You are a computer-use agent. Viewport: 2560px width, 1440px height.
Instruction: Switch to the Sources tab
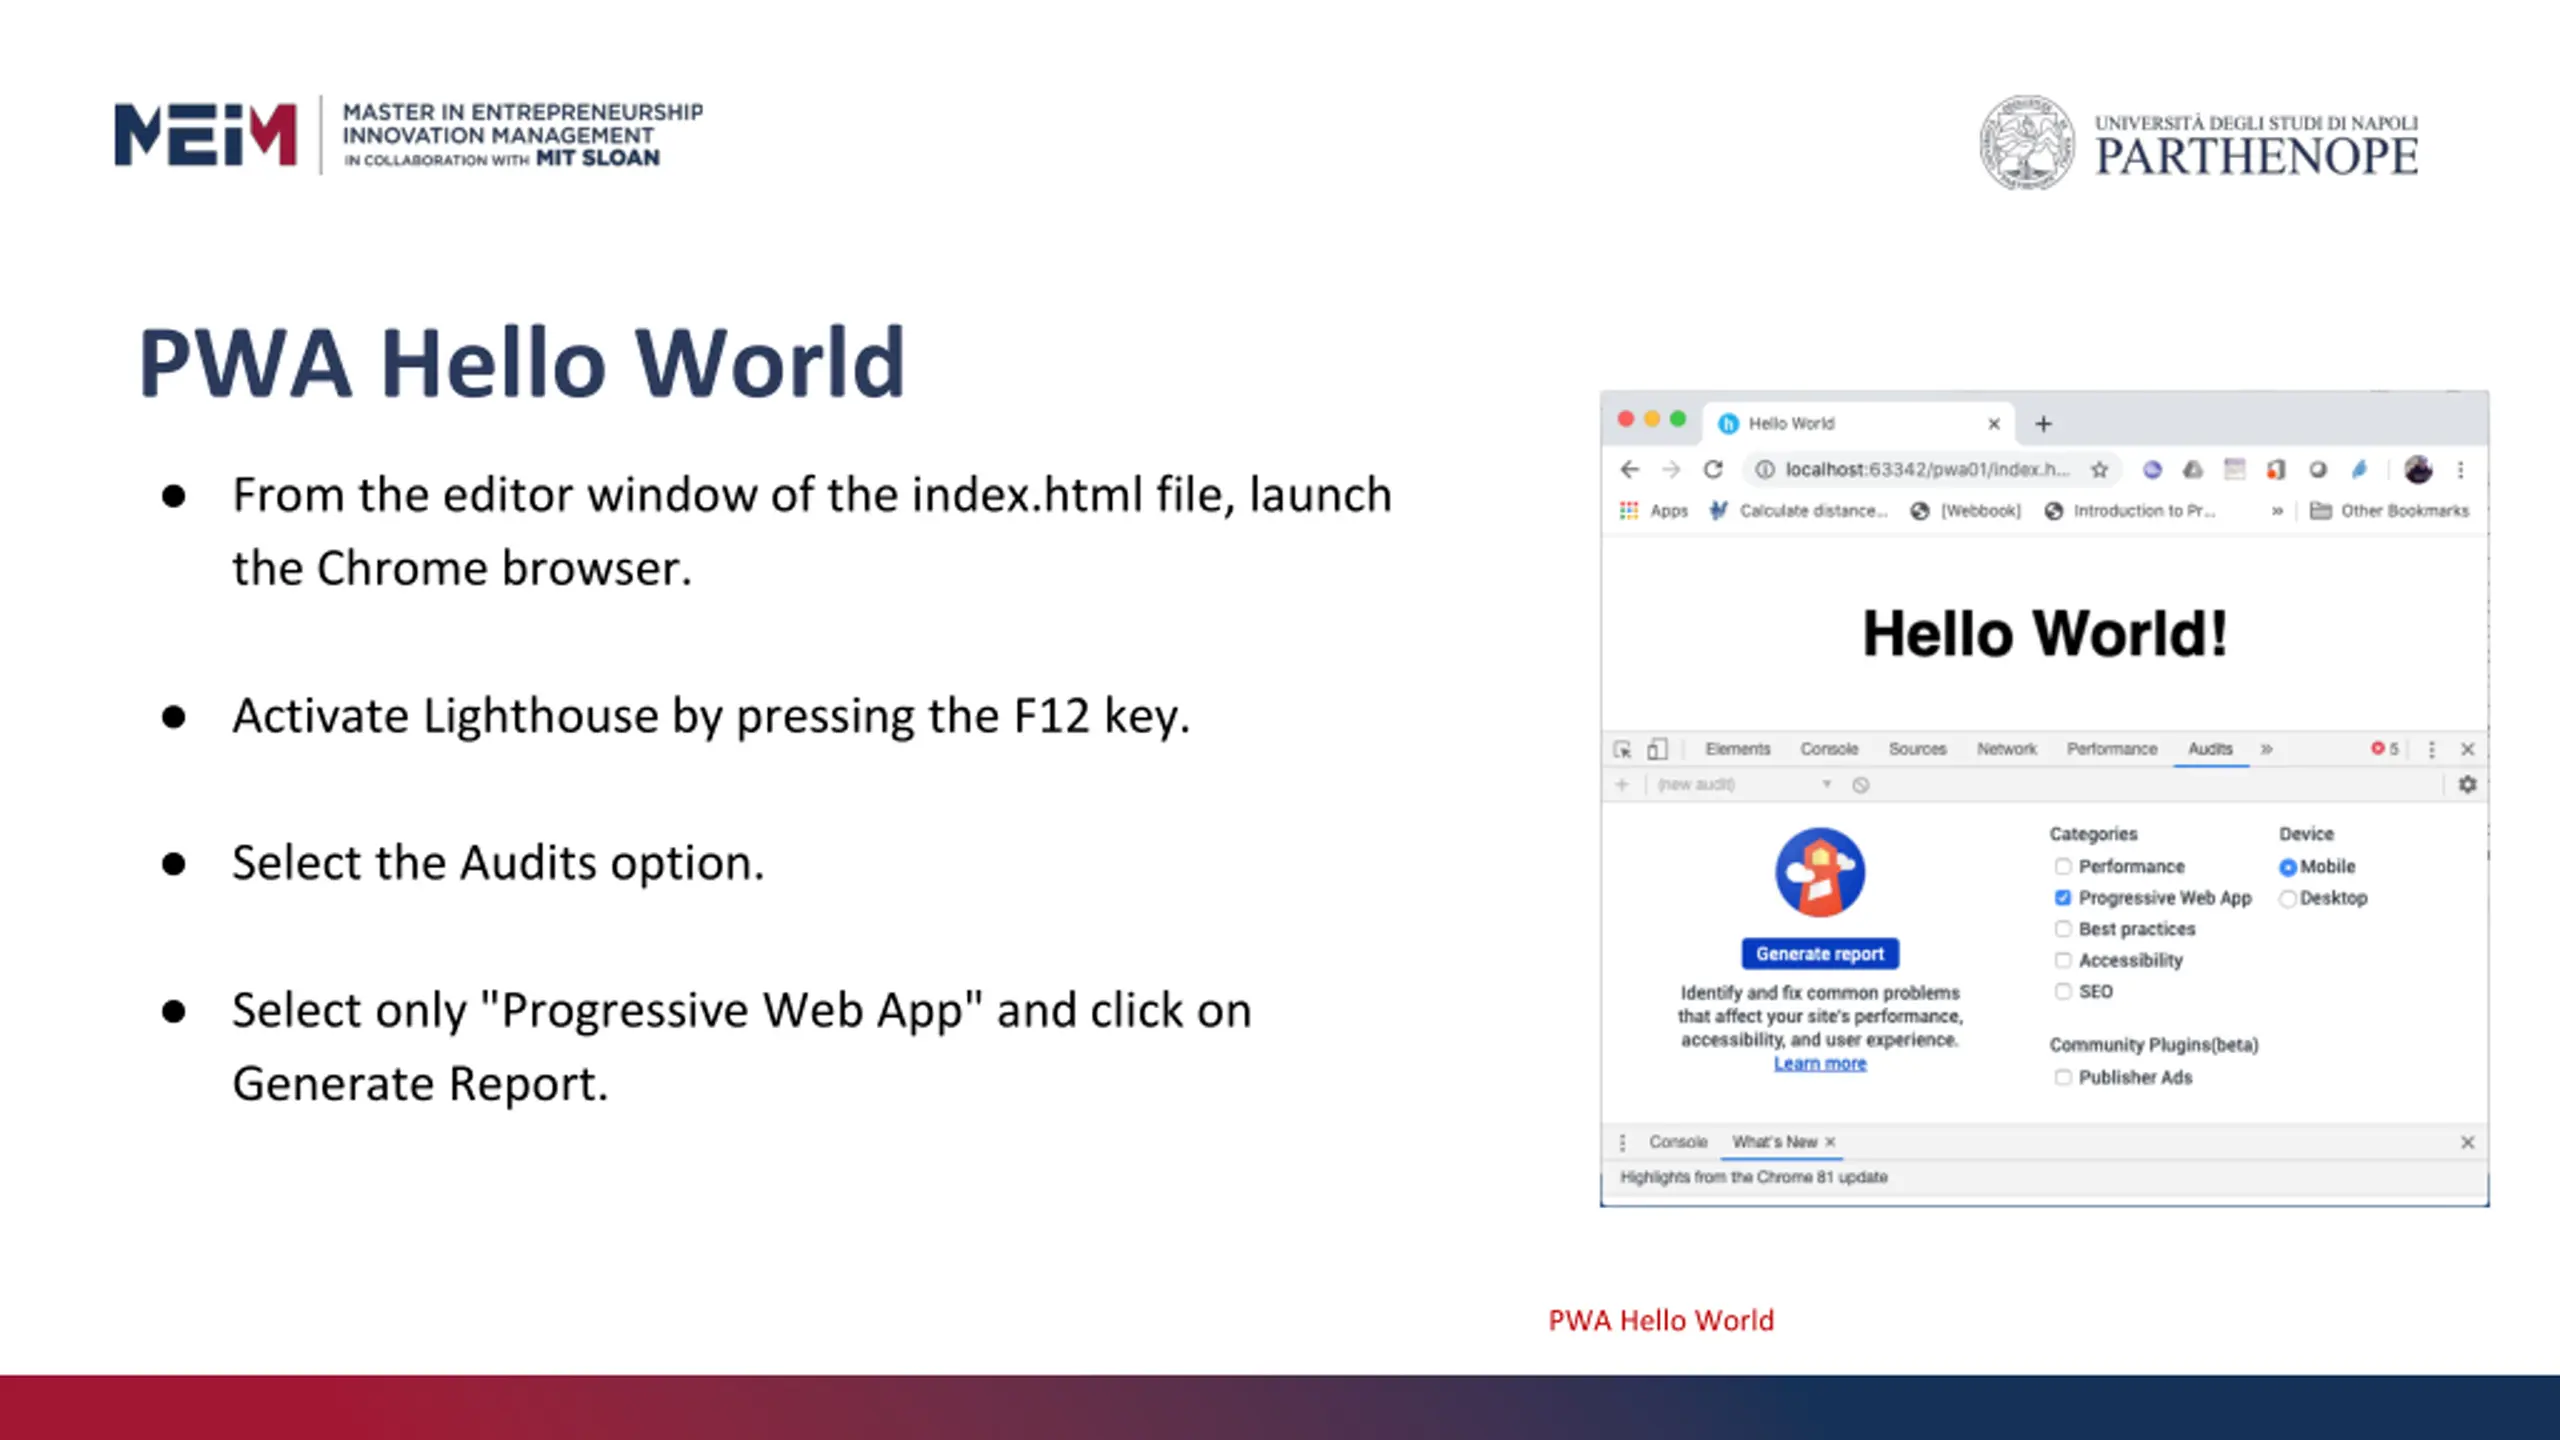tap(1917, 749)
